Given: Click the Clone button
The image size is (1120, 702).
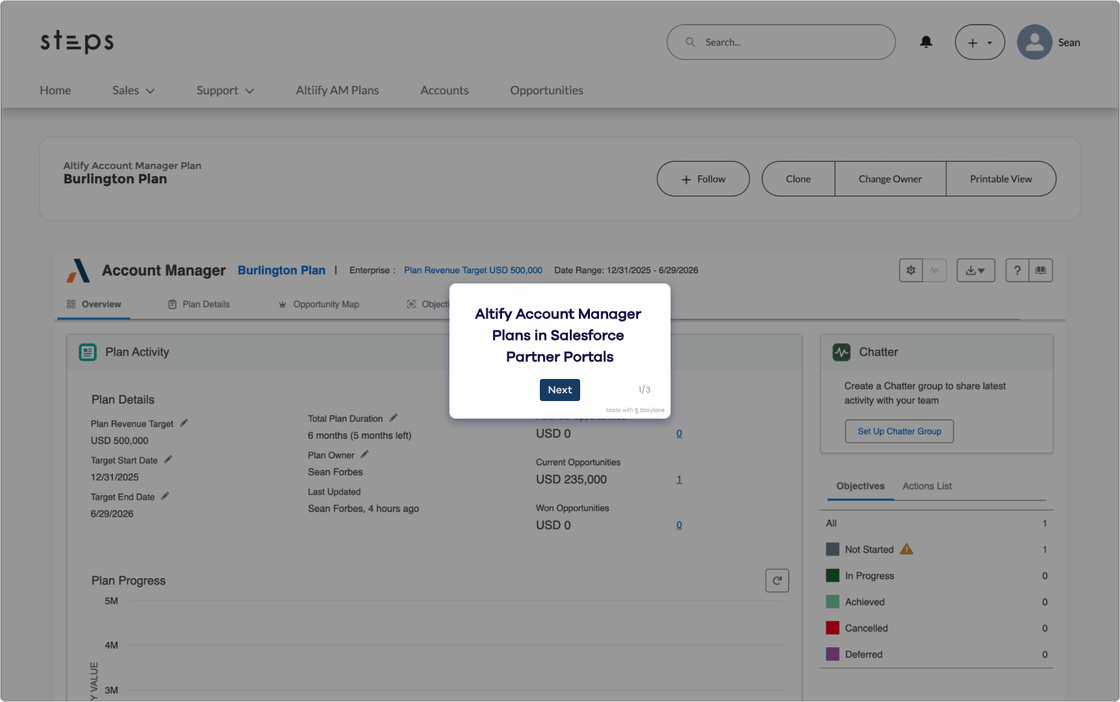Looking at the screenshot, I should coord(799,179).
